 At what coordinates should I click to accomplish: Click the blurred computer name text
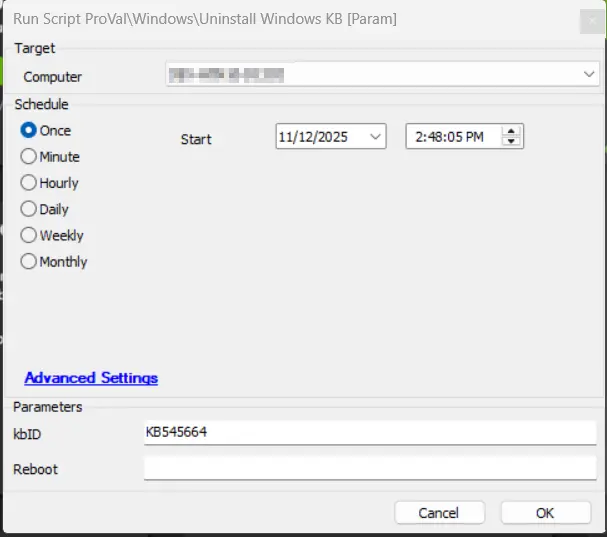point(227,75)
